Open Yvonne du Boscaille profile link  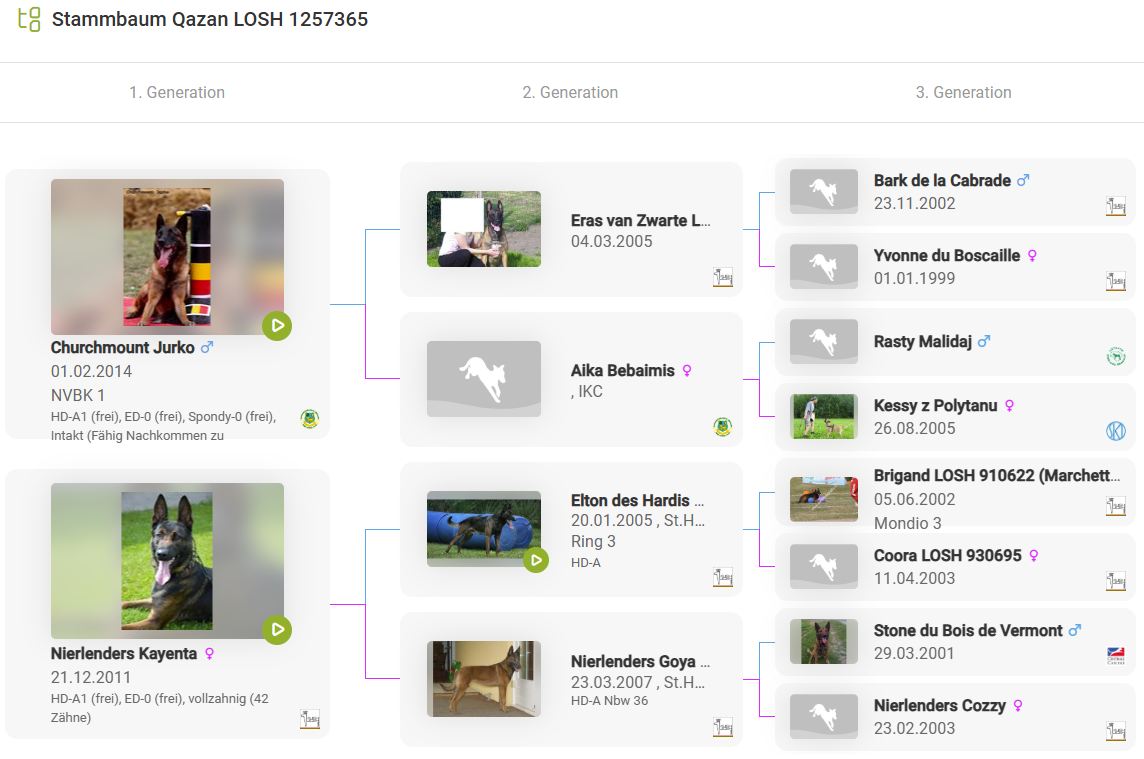pos(946,255)
